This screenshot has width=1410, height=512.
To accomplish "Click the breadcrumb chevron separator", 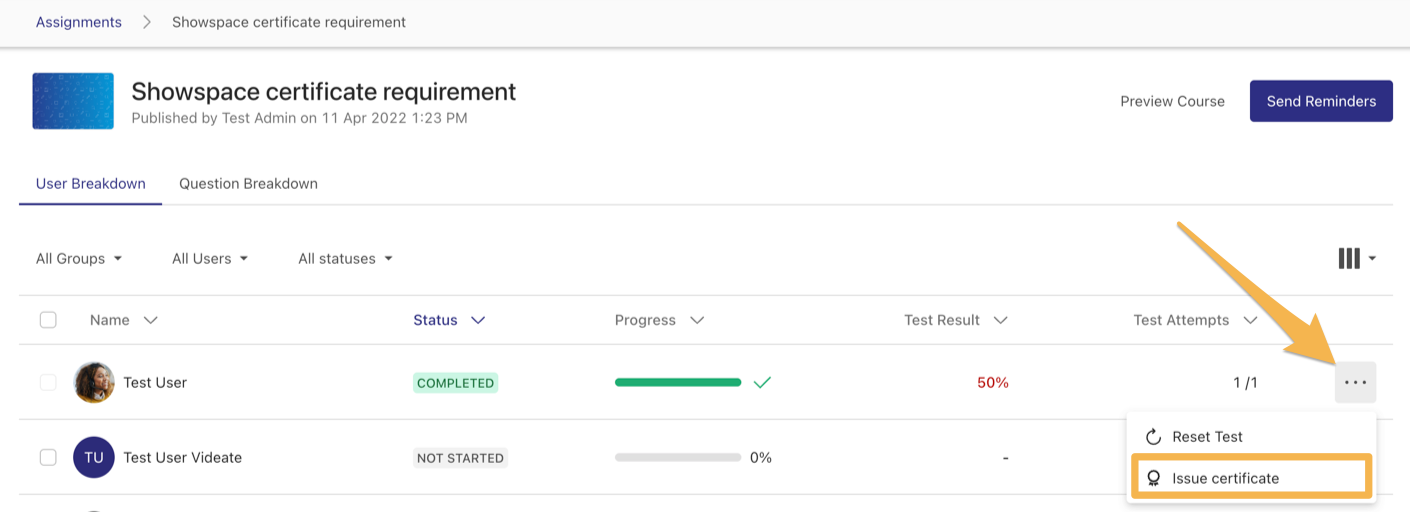I will [x=147, y=22].
